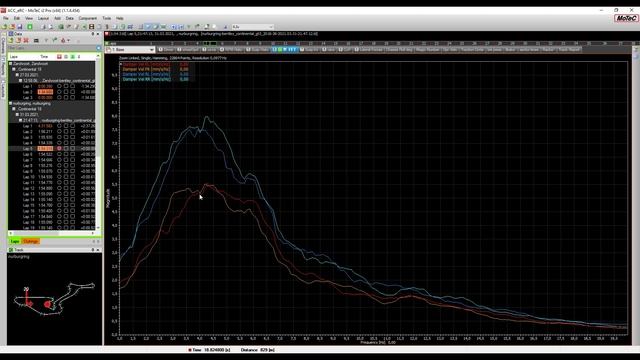Open the Layouts side tab

(x=3, y=89)
